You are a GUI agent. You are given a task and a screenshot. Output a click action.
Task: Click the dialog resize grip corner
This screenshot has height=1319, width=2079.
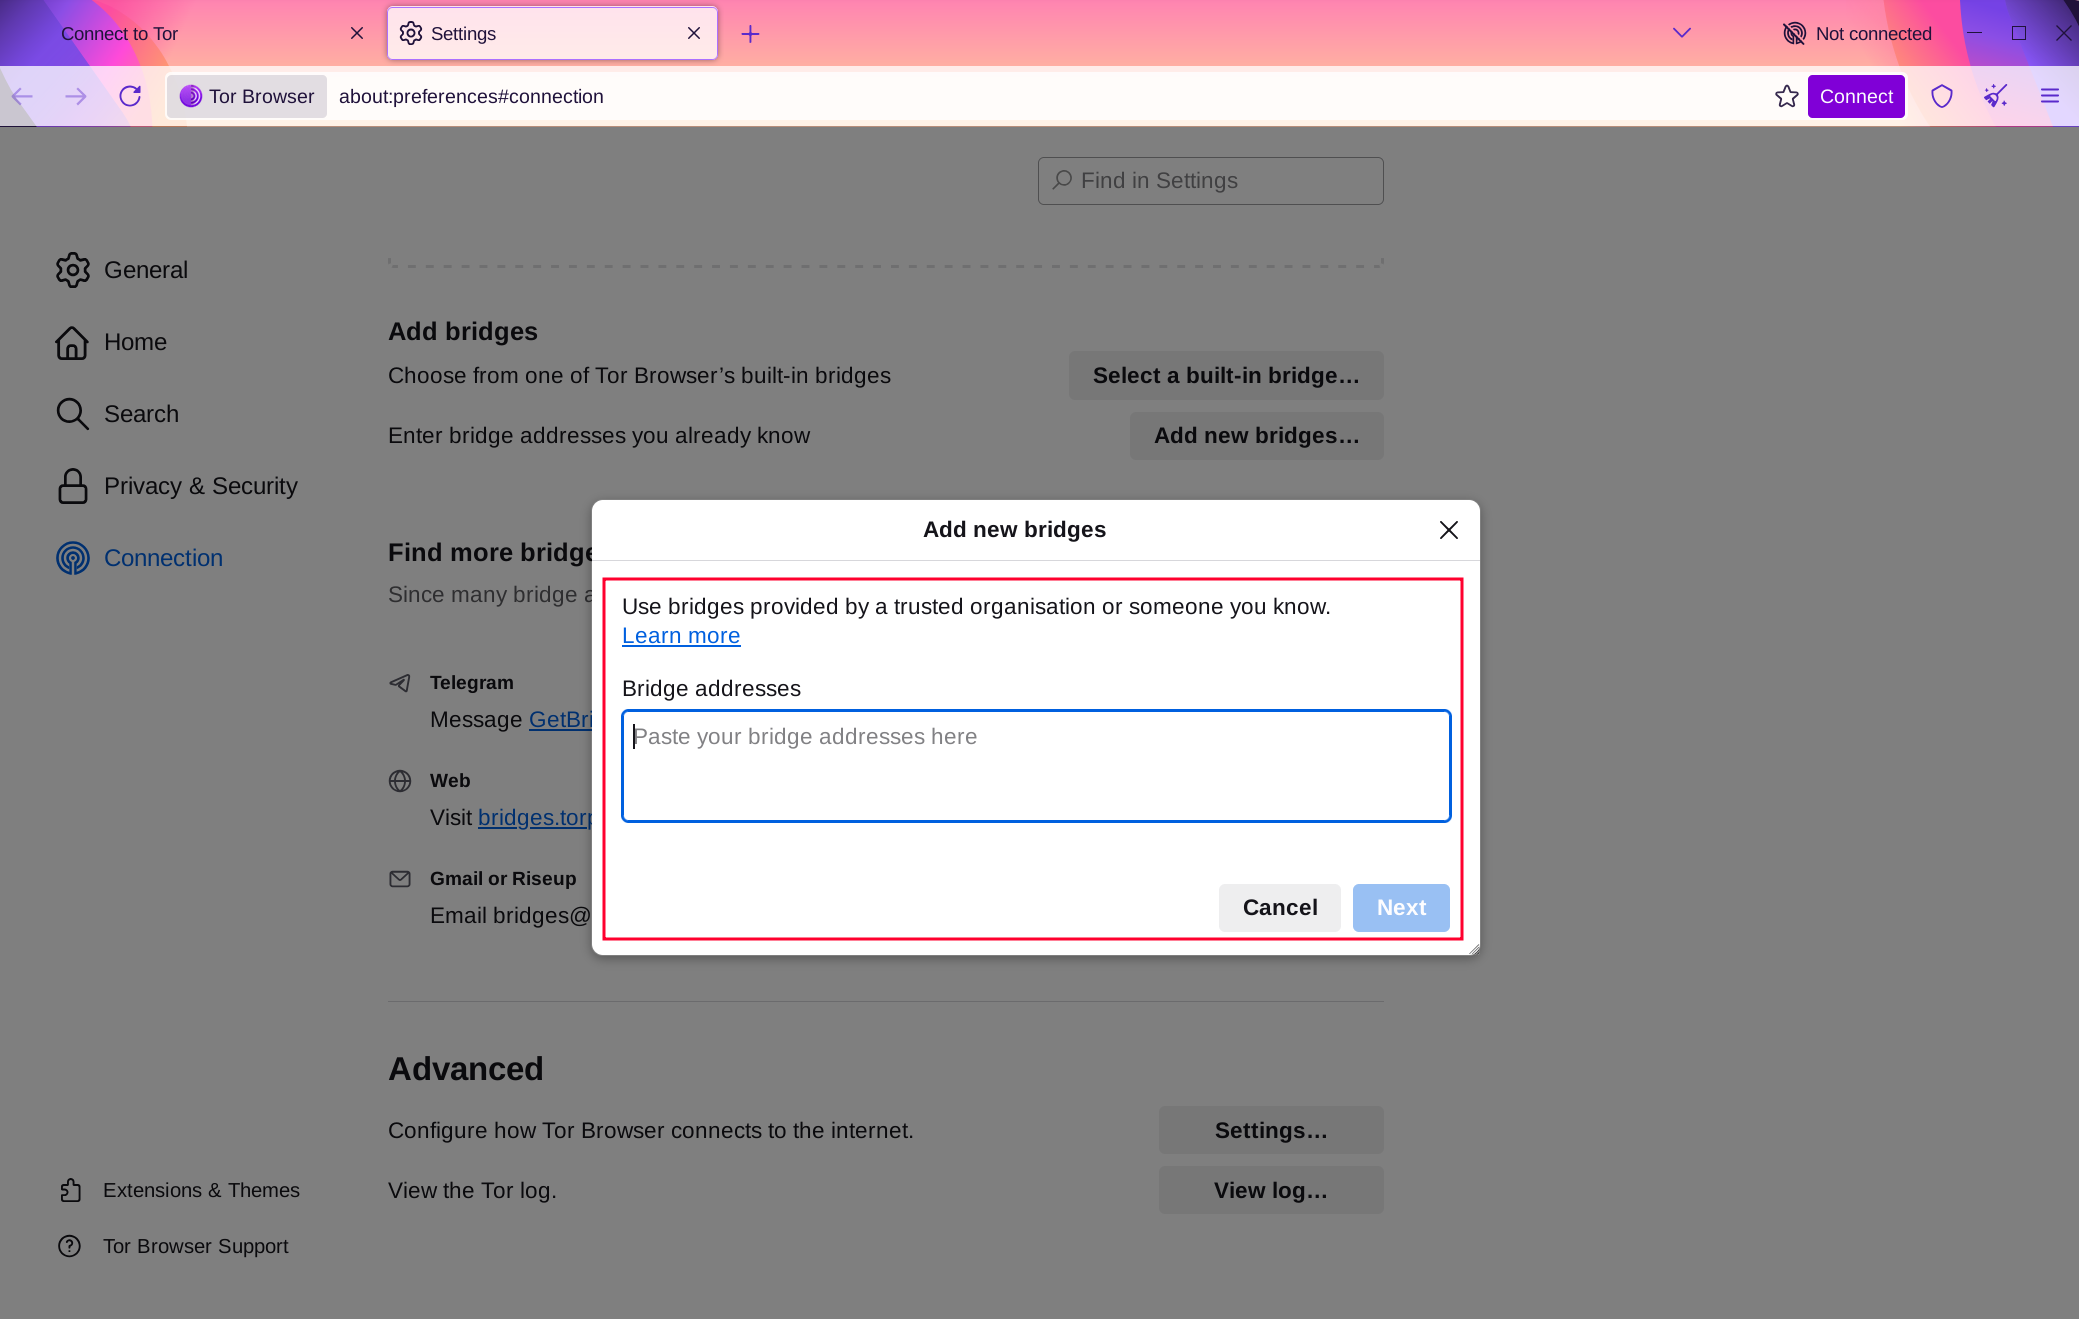[1473, 949]
